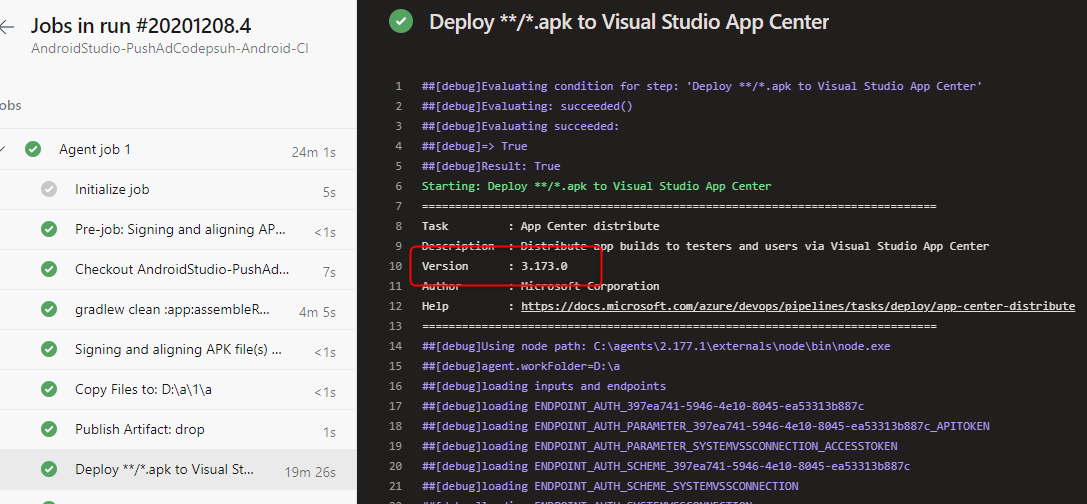Click line number 10 in log gutter
1087x504 pixels.
click(x=395, y=266)
